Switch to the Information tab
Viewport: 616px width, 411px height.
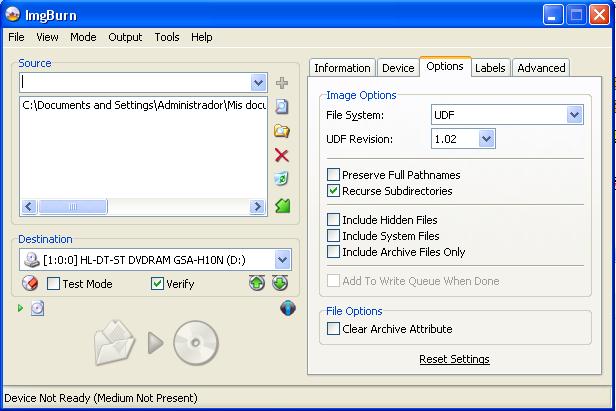342,68
